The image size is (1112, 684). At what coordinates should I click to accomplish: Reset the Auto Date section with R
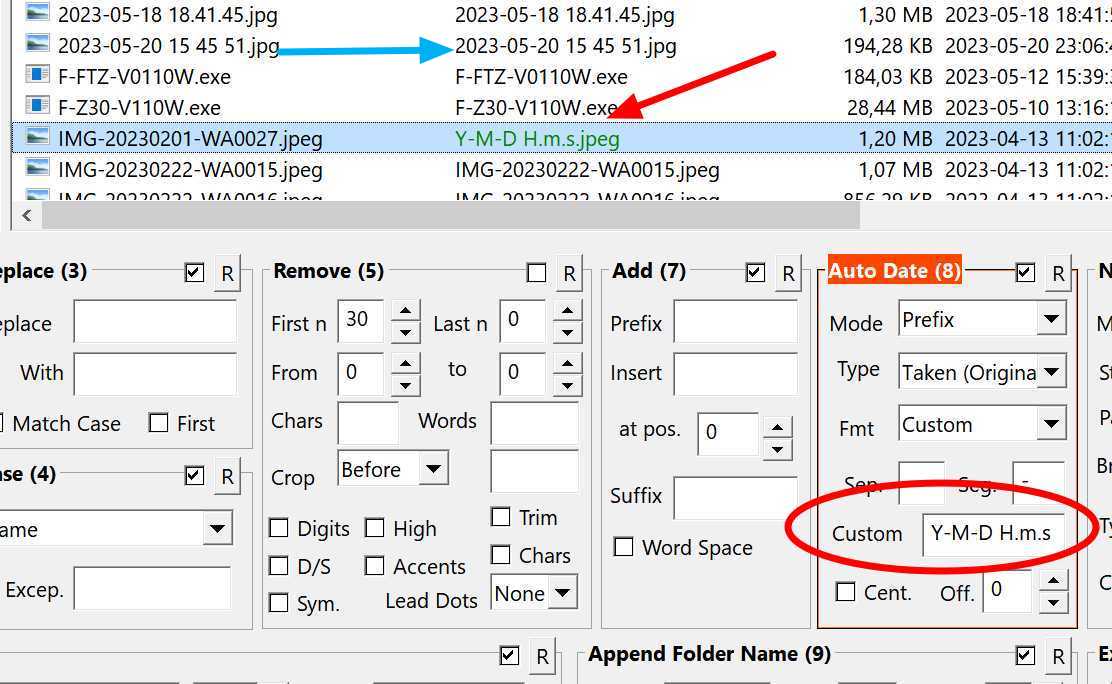pos(1058,273)
